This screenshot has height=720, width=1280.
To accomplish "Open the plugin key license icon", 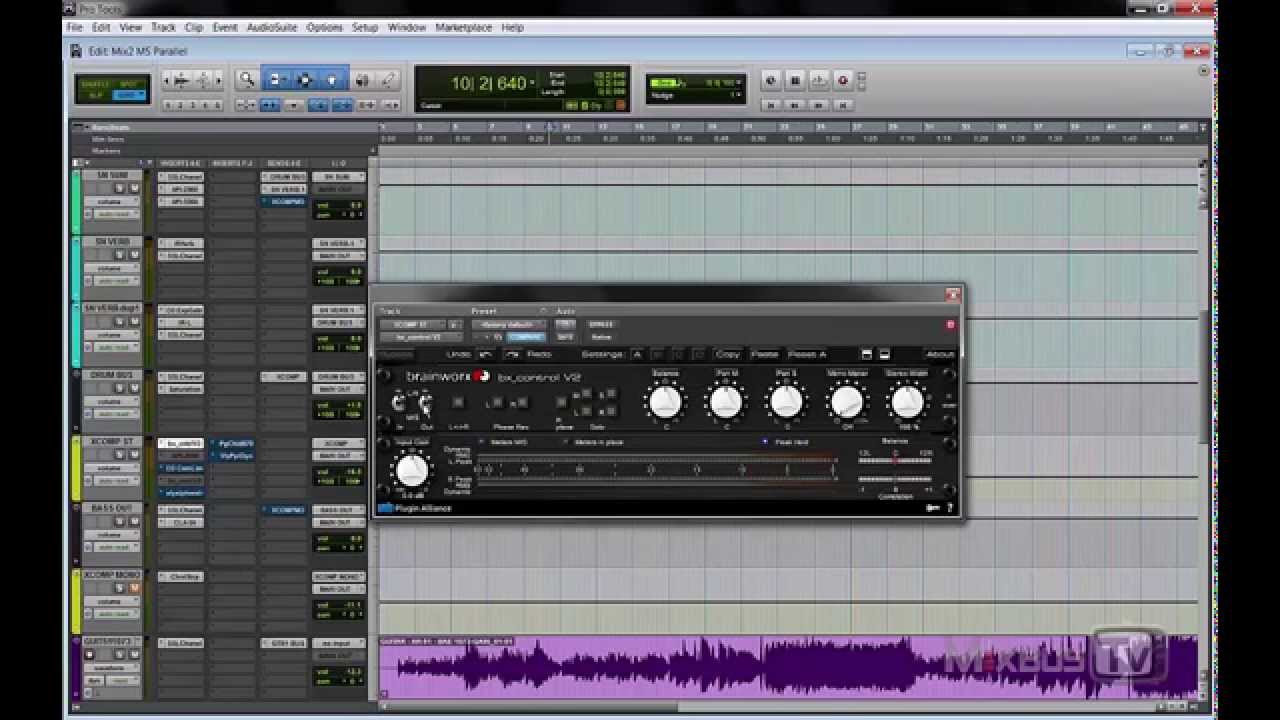I will (932, 508).
